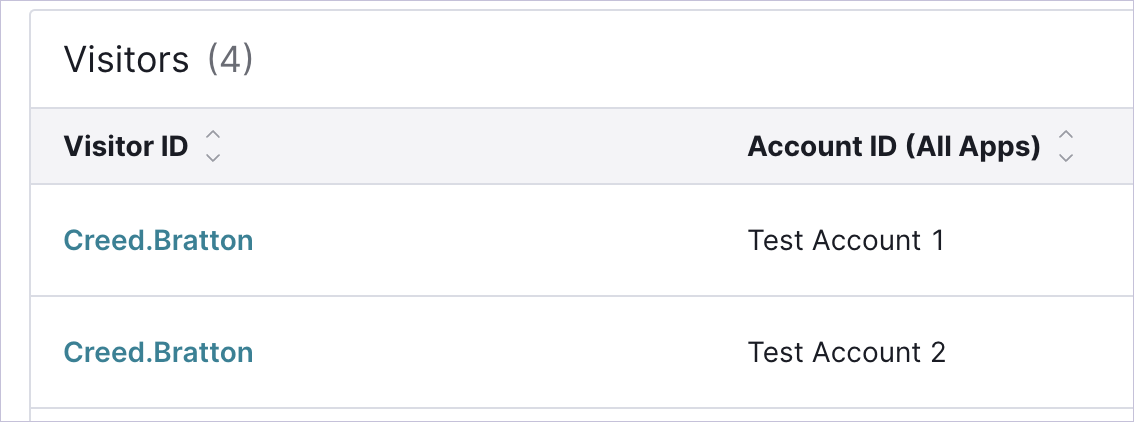Sort Visitor ID ascending with up chevron
The width and height of the screenshot is (1134, 422).
pyautogui.click(x=213, y=135)
